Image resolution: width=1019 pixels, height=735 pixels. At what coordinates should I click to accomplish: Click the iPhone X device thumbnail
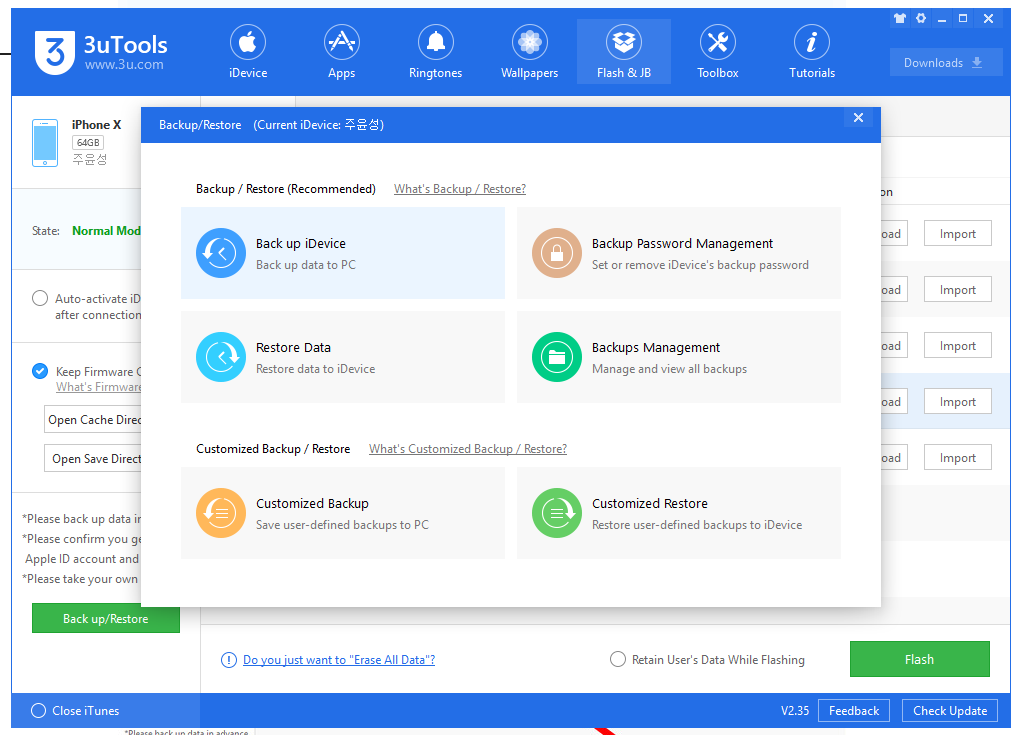pos(45,143)
